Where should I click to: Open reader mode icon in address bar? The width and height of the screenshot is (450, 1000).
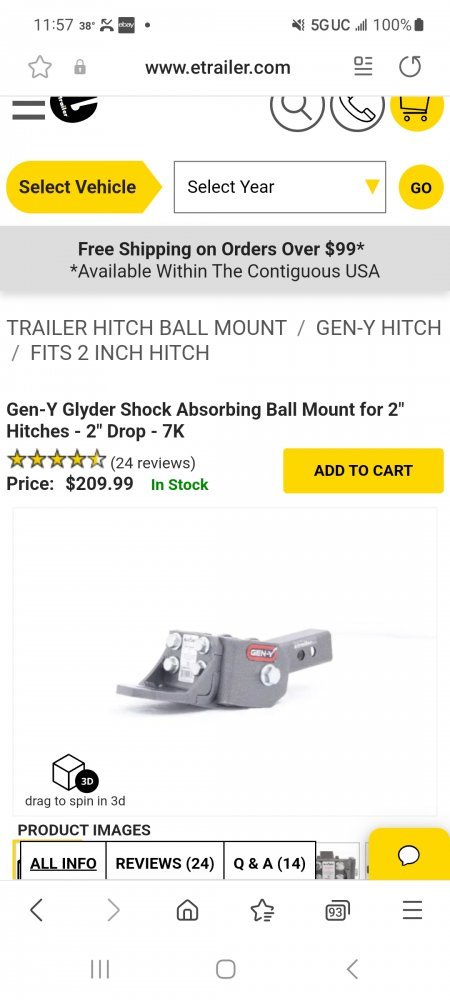pyautogui.click(x=363, y=66)
